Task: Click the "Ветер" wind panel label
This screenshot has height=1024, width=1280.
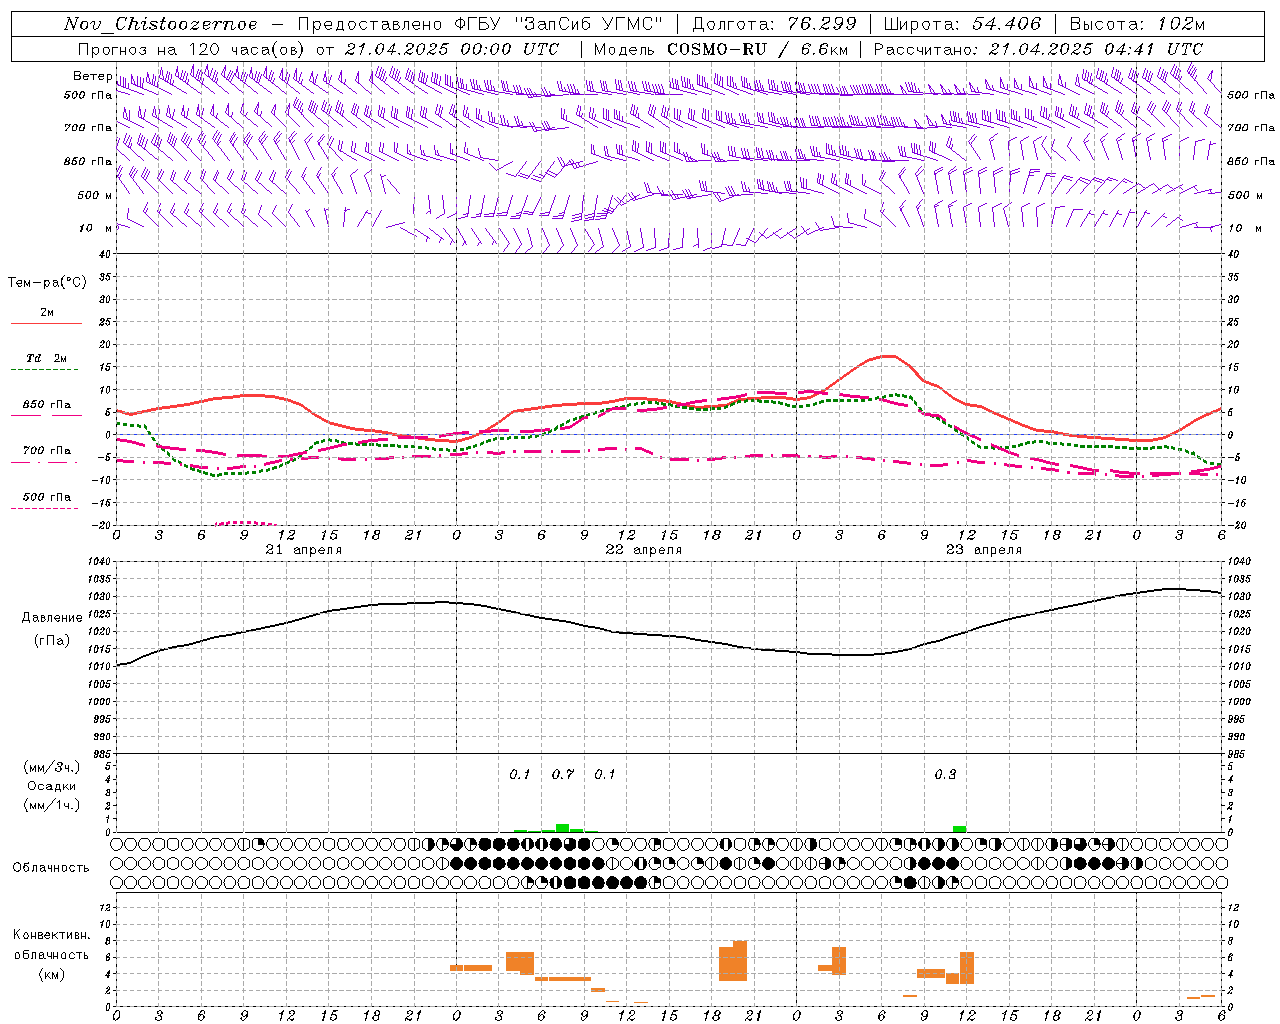Action: click(92, 76)
